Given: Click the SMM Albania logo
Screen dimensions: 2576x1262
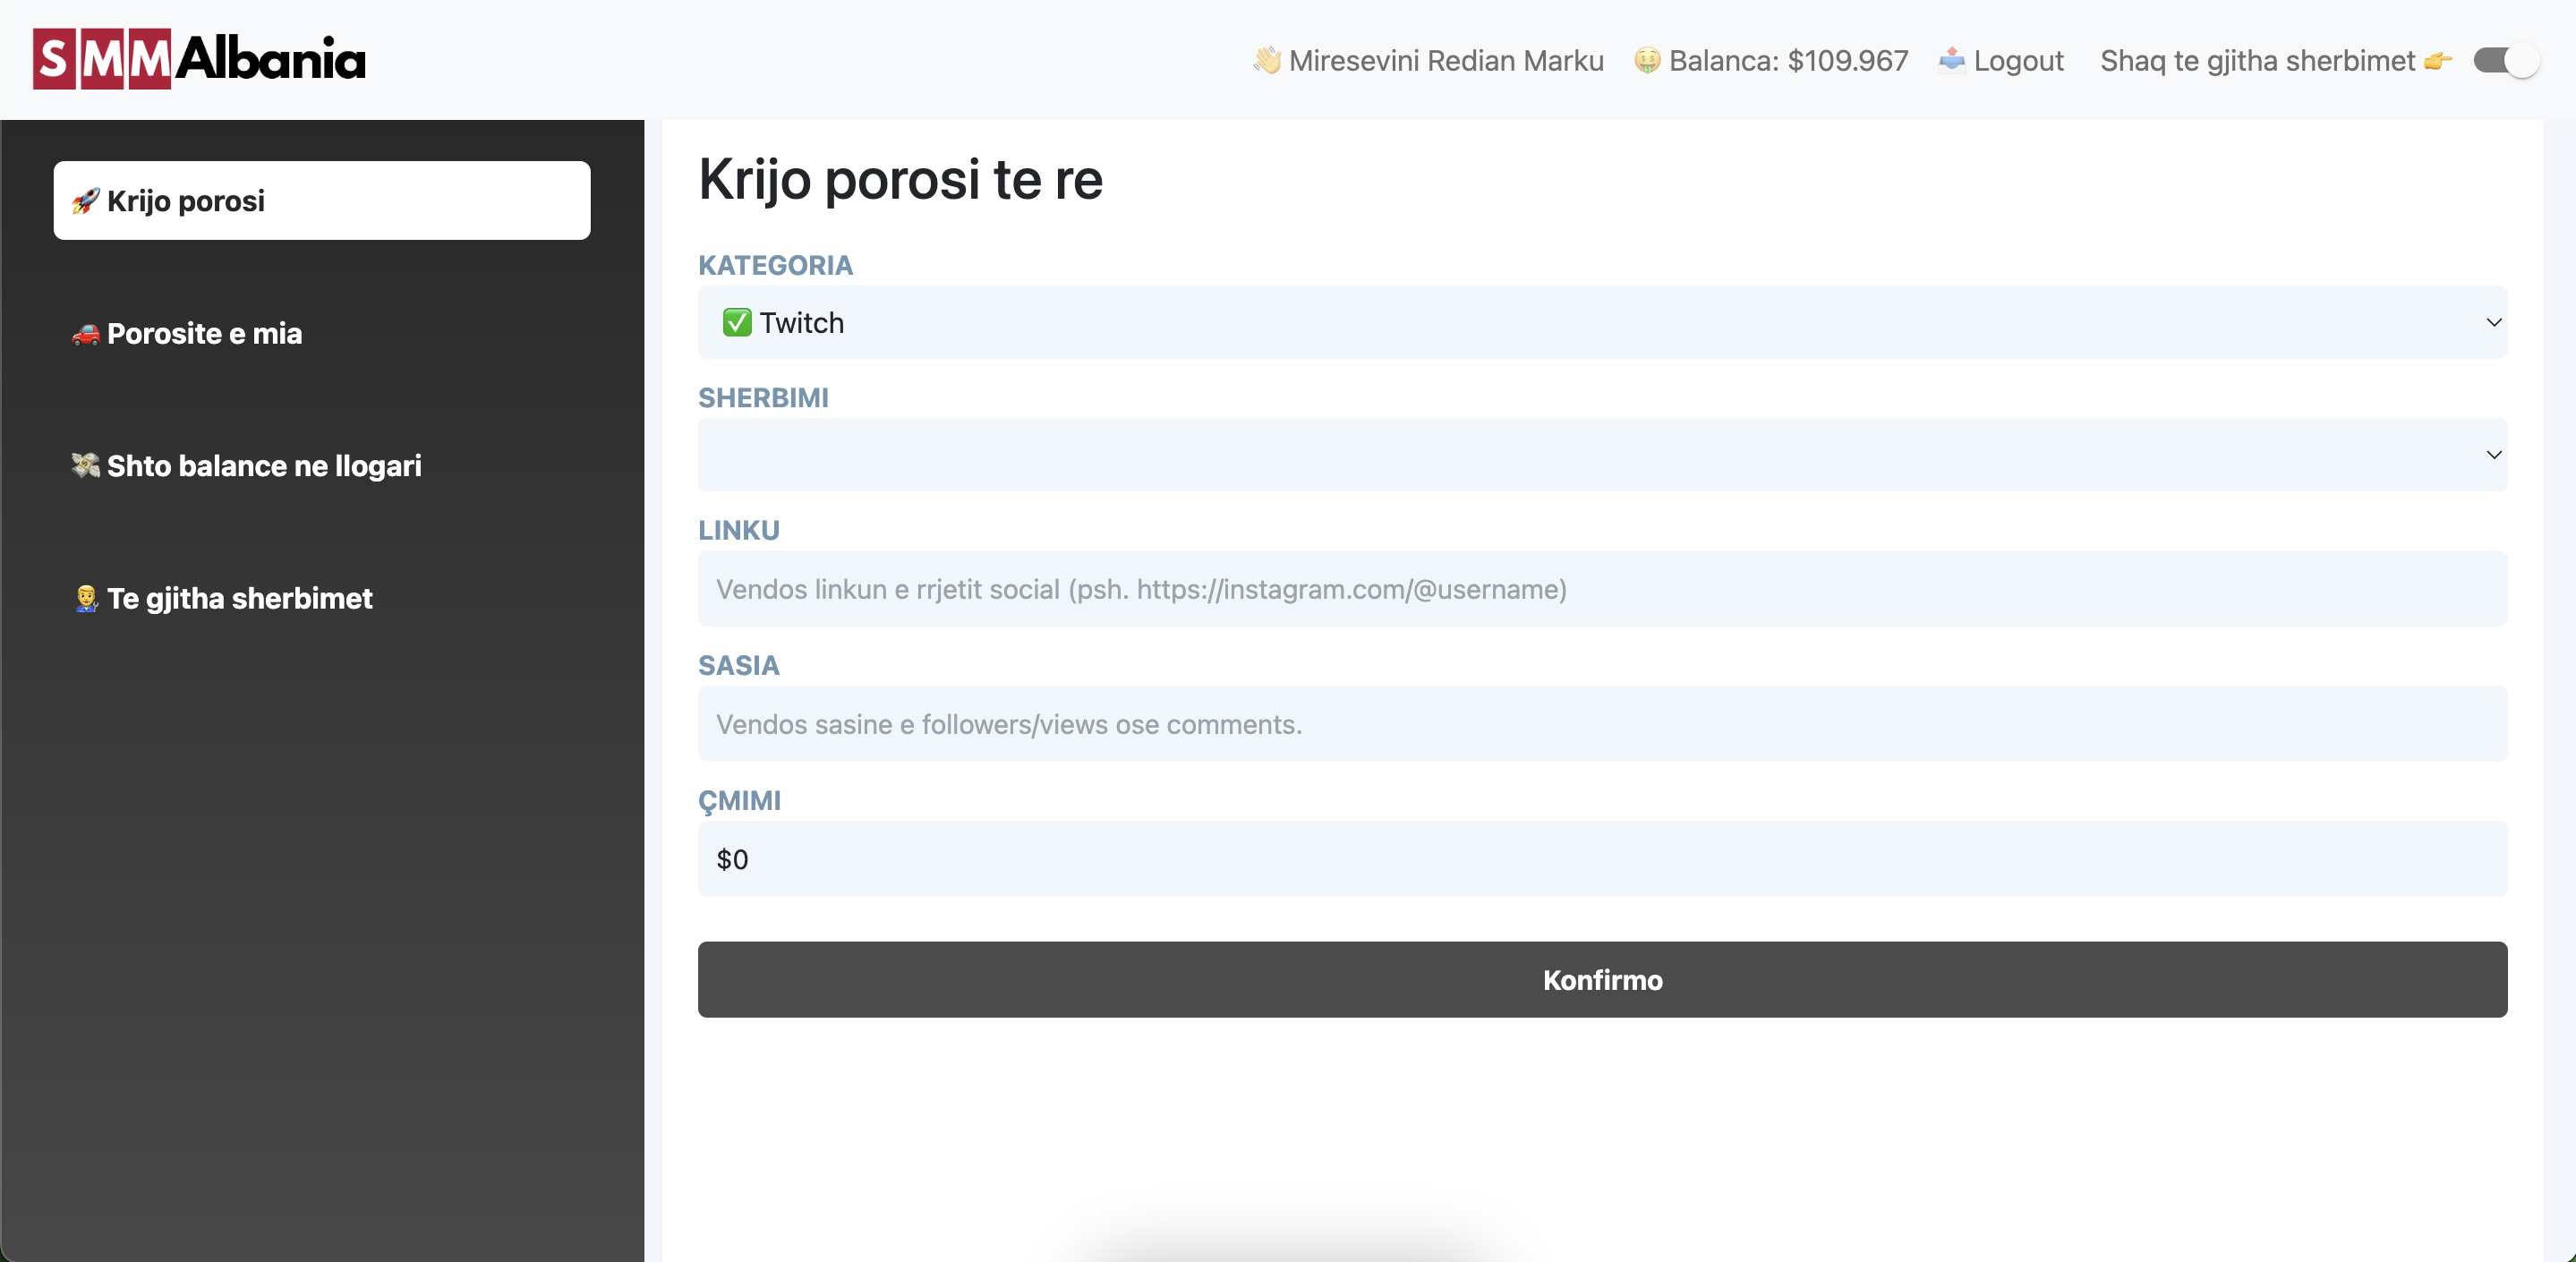Looking at the screenshot, I should [199, 59].
